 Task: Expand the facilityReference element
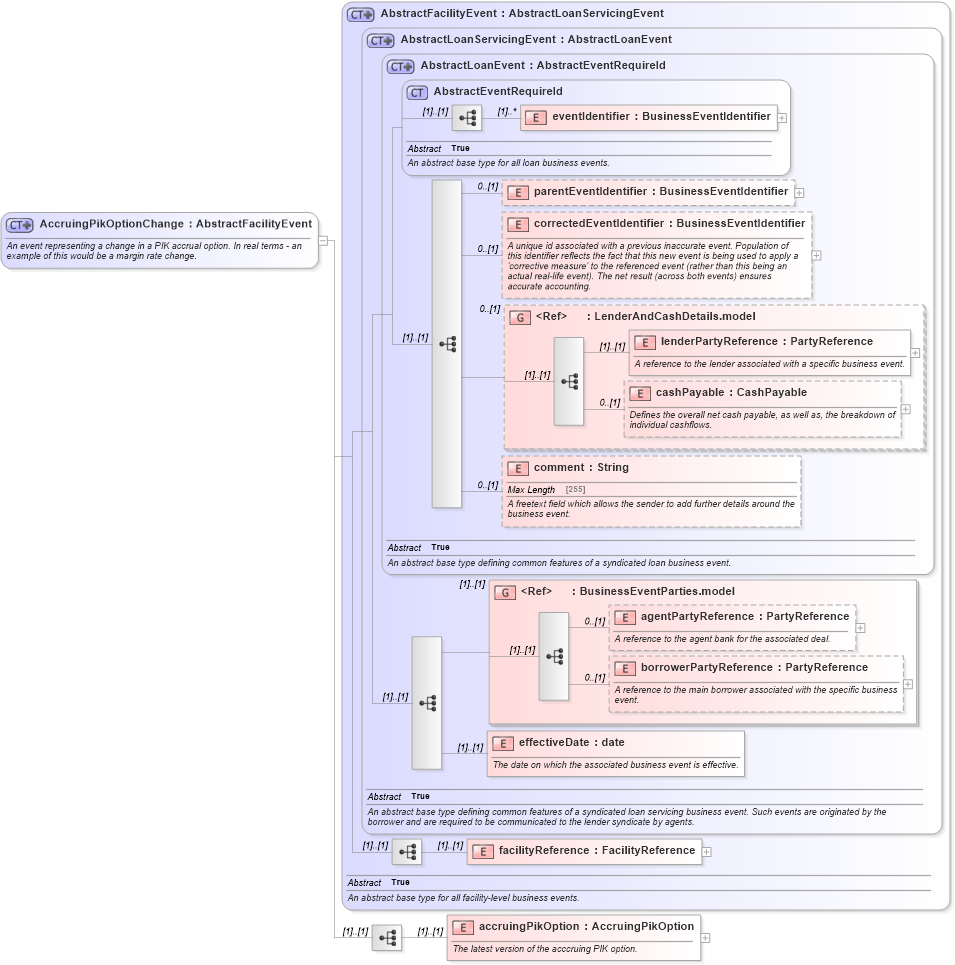pos(706,850)
